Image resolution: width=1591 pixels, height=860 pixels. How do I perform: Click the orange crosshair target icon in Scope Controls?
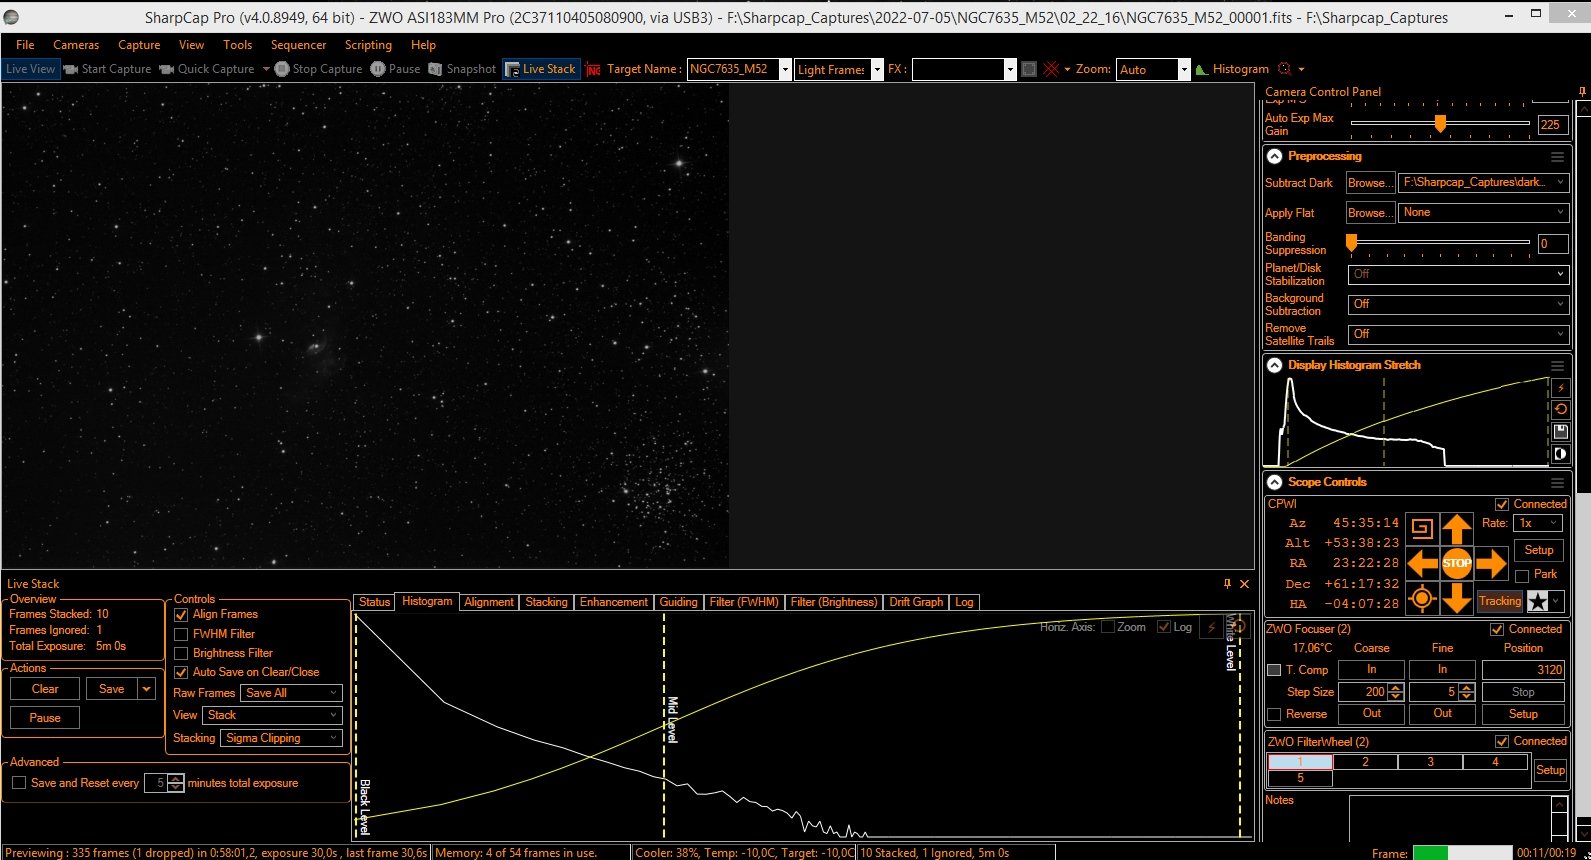pos(1422,598)
